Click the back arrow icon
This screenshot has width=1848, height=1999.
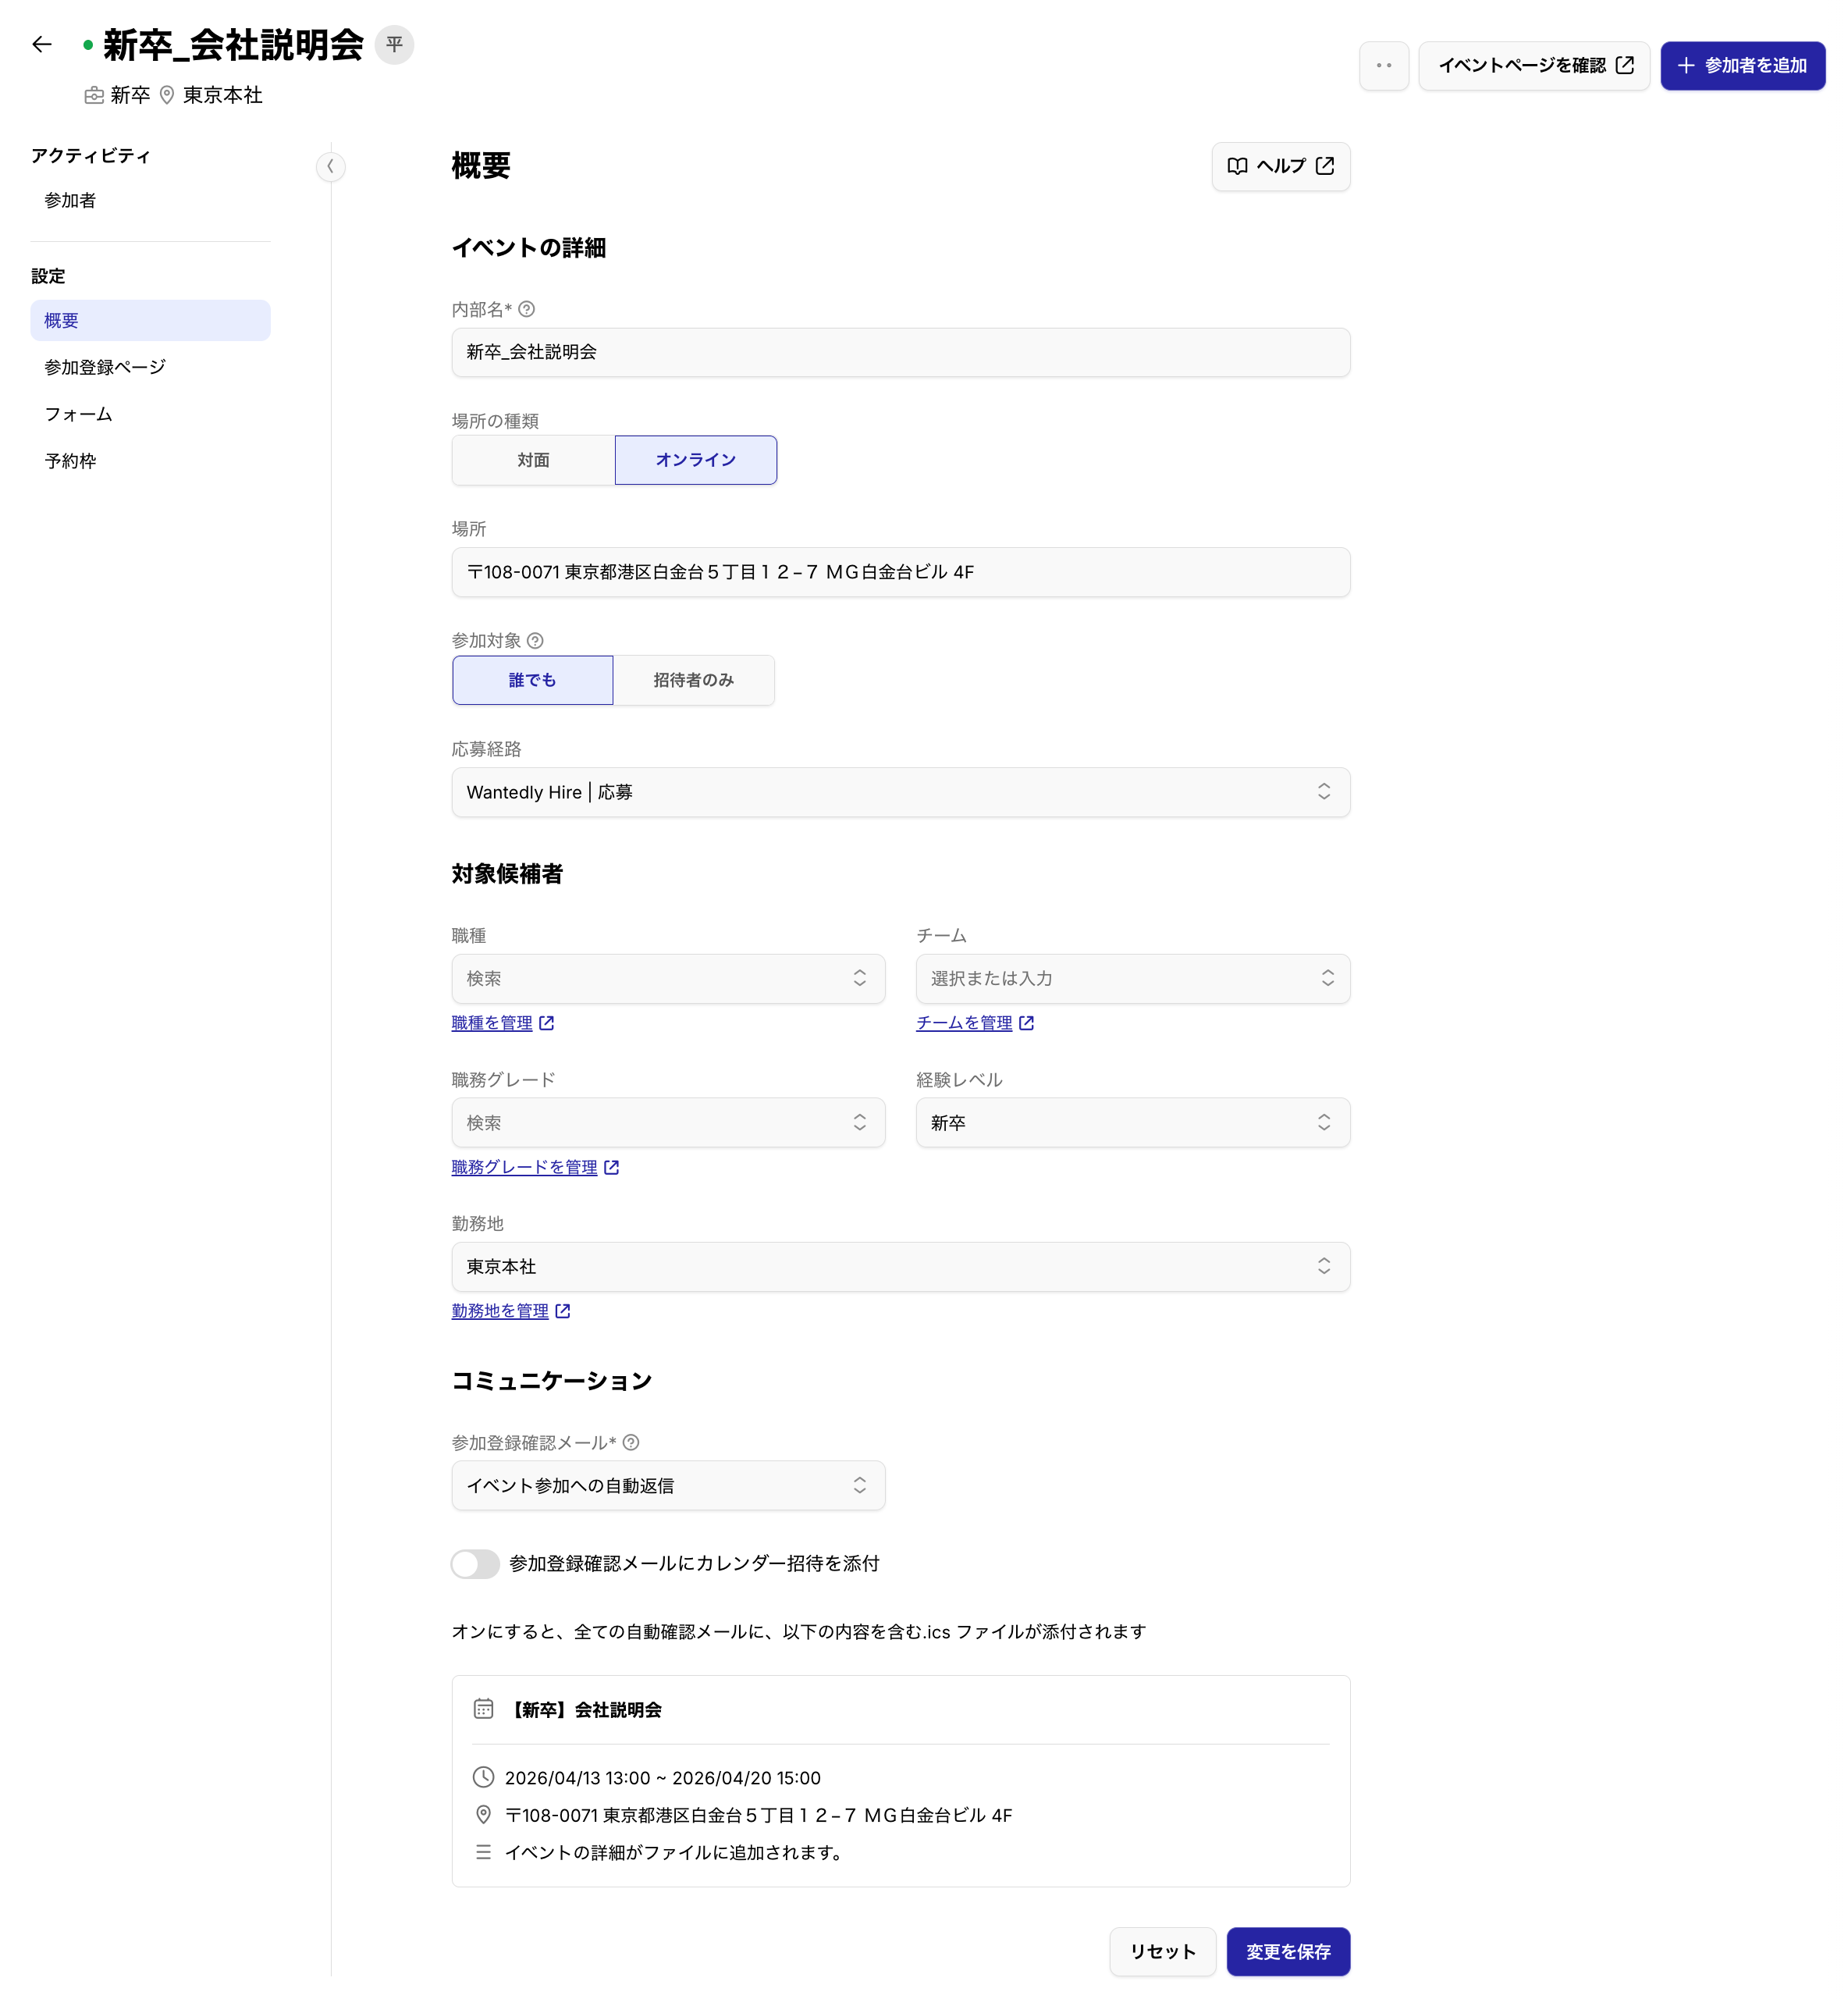point(41,44)
